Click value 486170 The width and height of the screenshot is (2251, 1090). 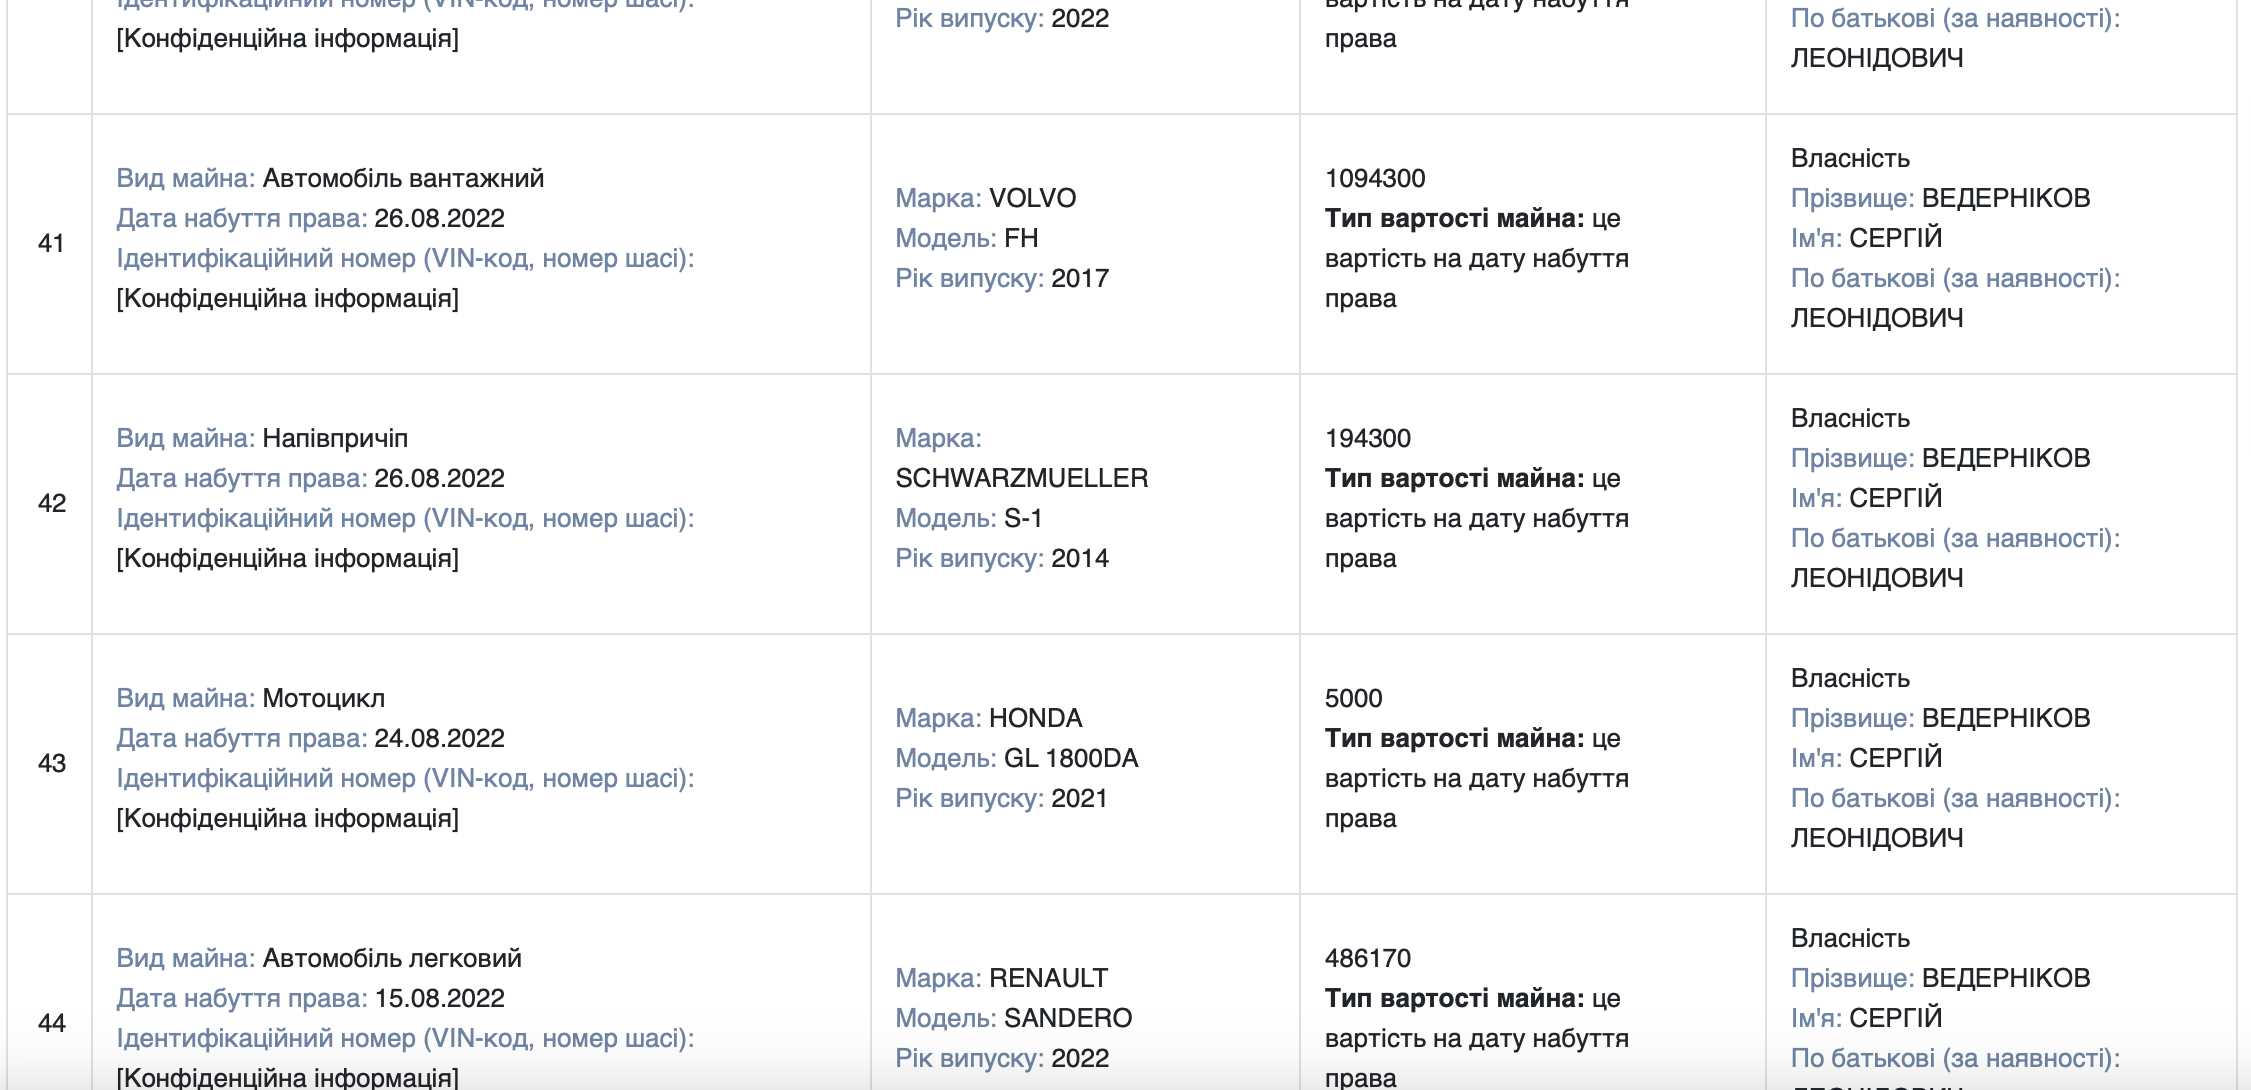(1368, 958)
